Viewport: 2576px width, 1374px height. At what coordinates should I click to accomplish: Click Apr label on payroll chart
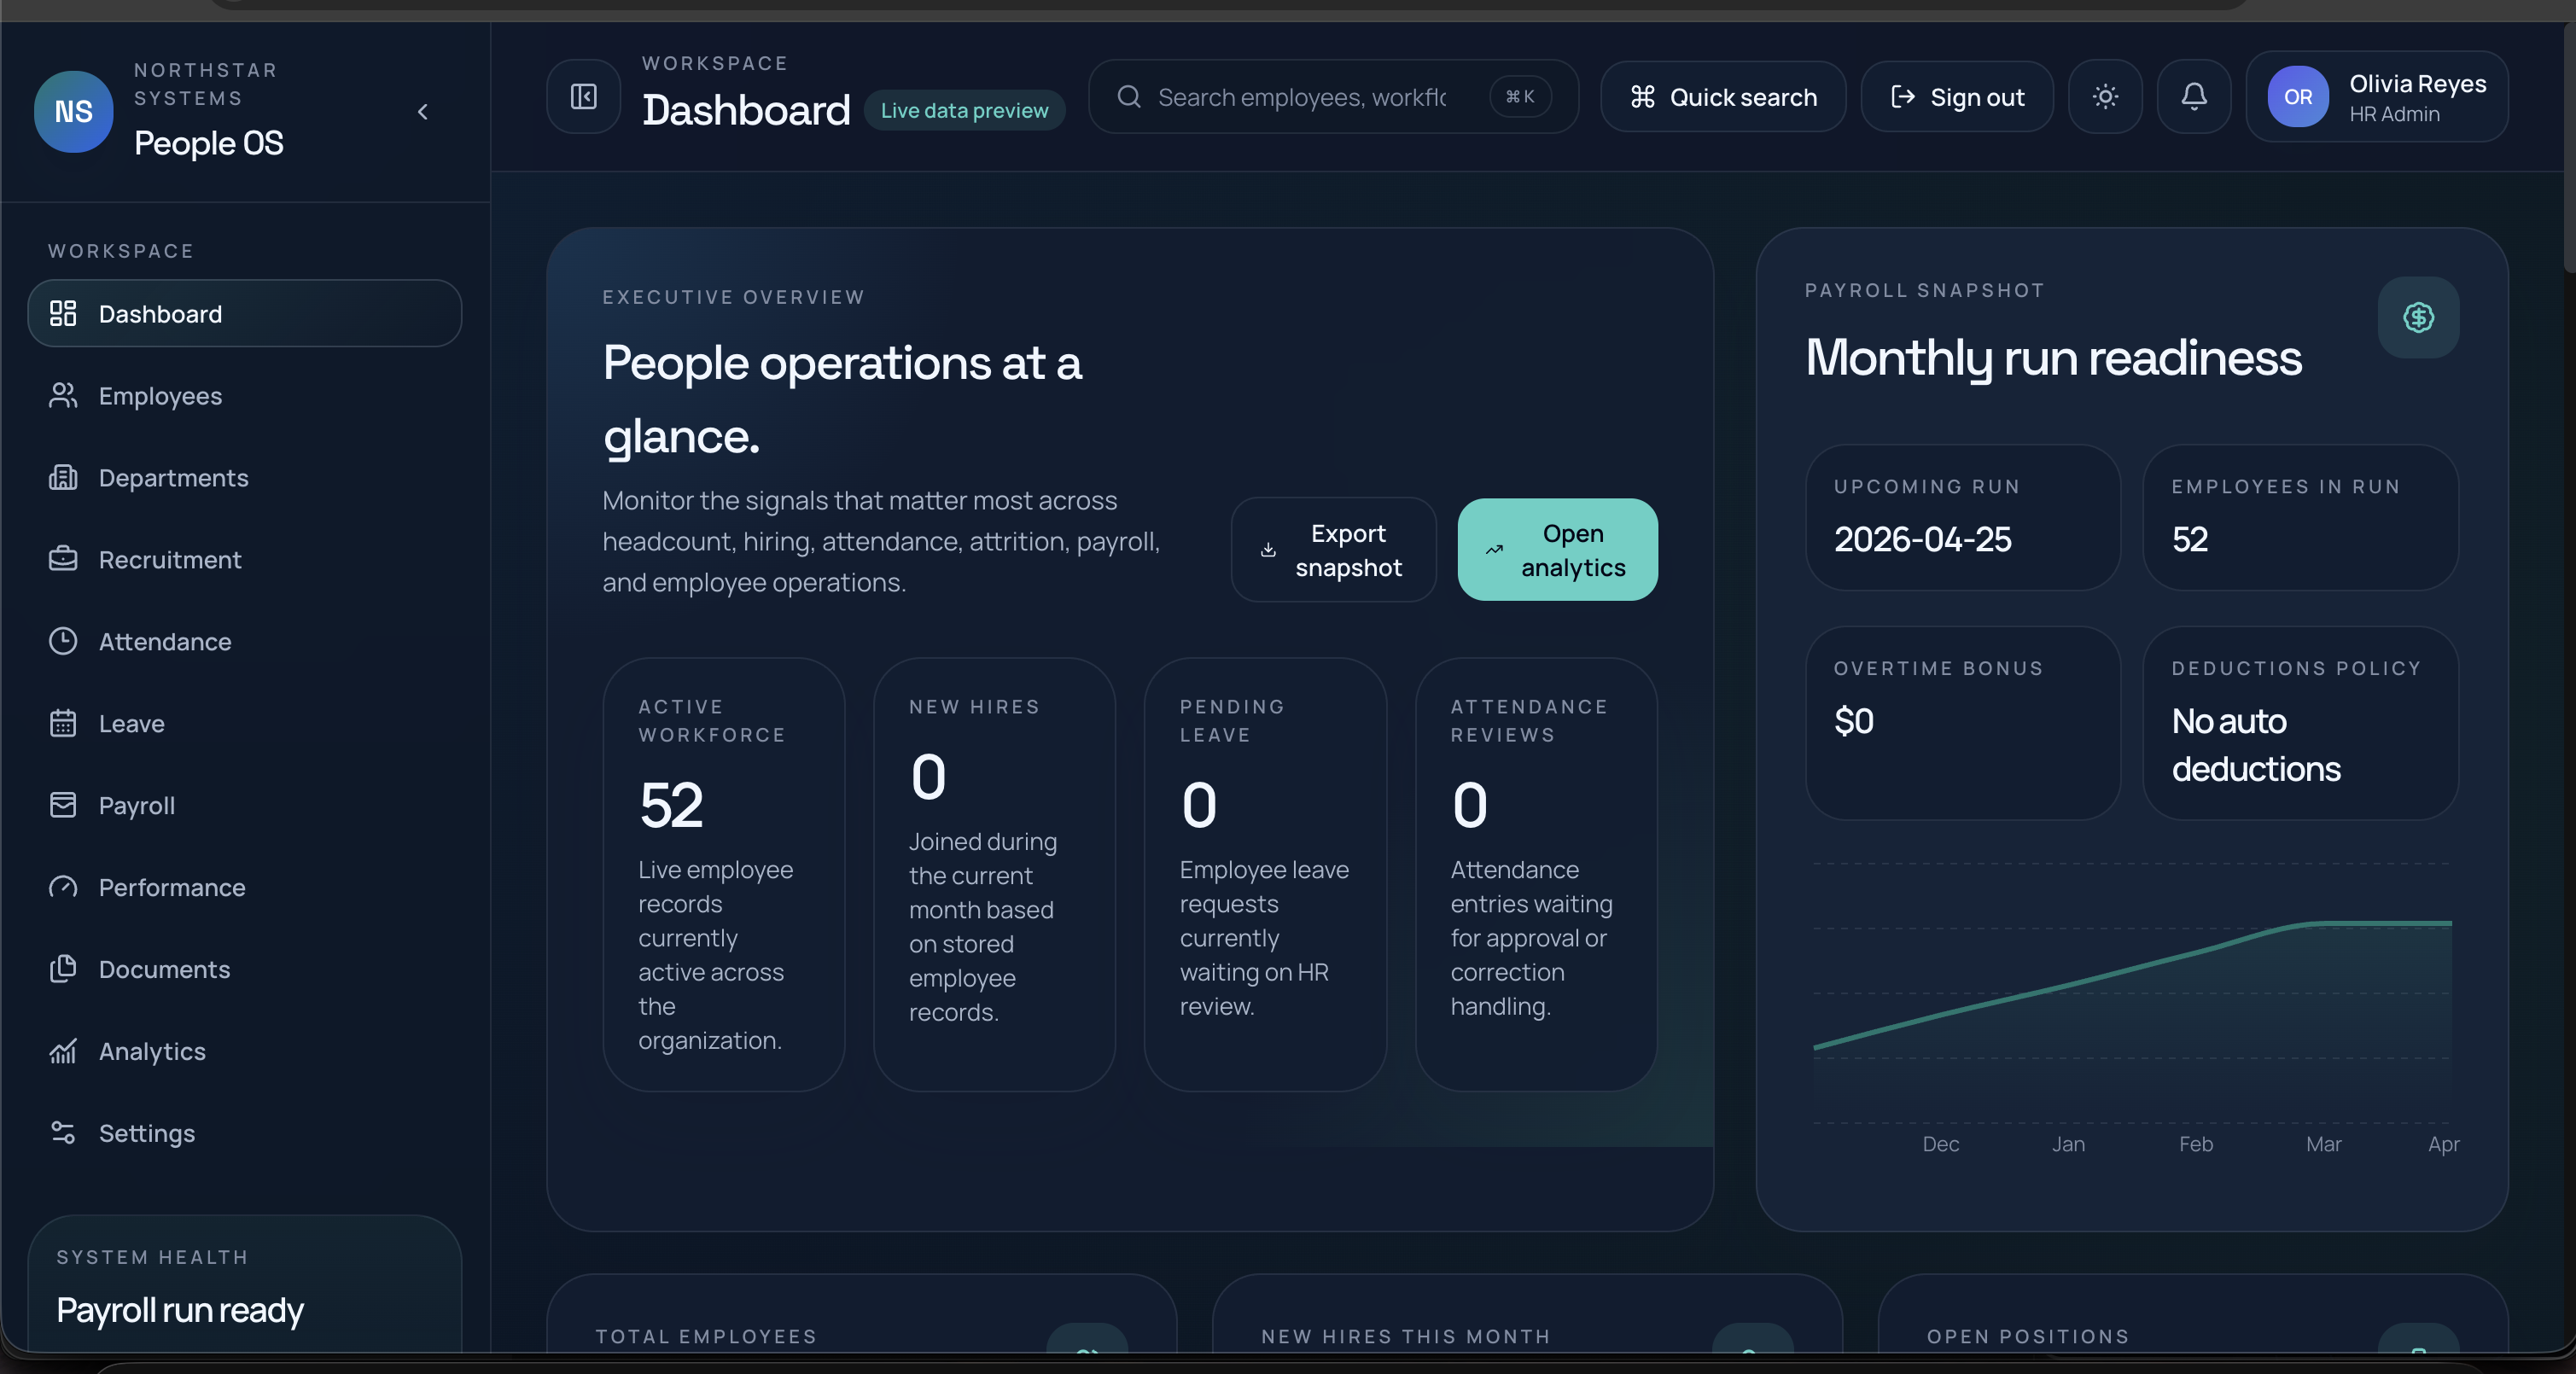click(2443, 1144)
